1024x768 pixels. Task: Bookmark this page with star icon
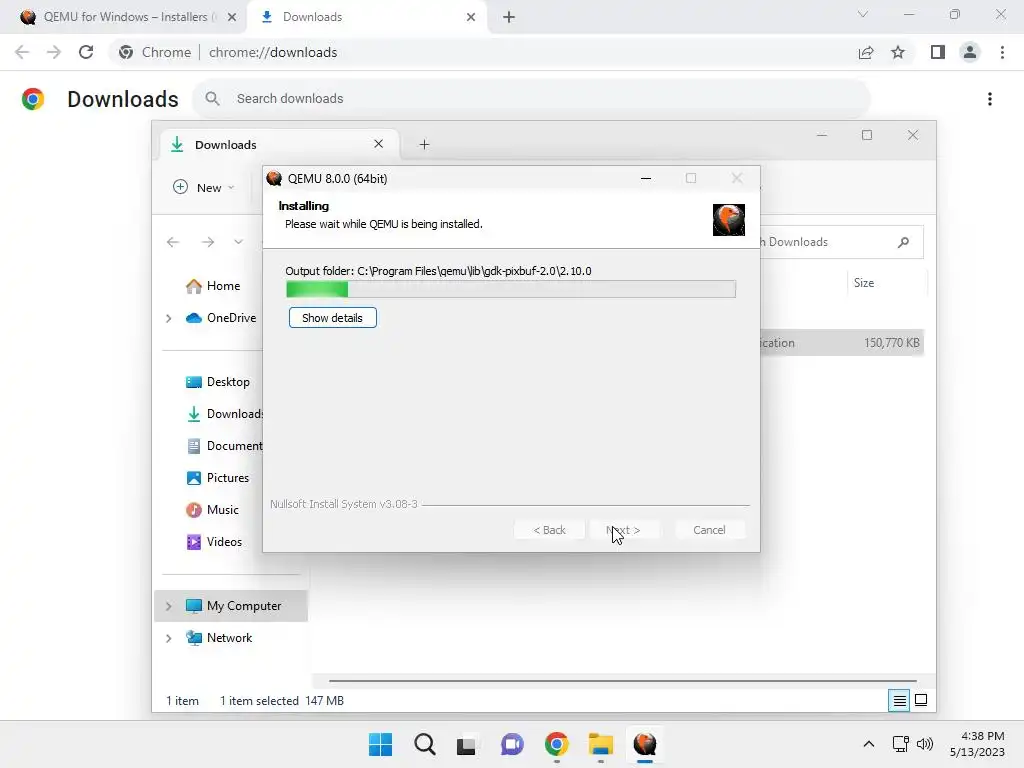pos(898,52)
